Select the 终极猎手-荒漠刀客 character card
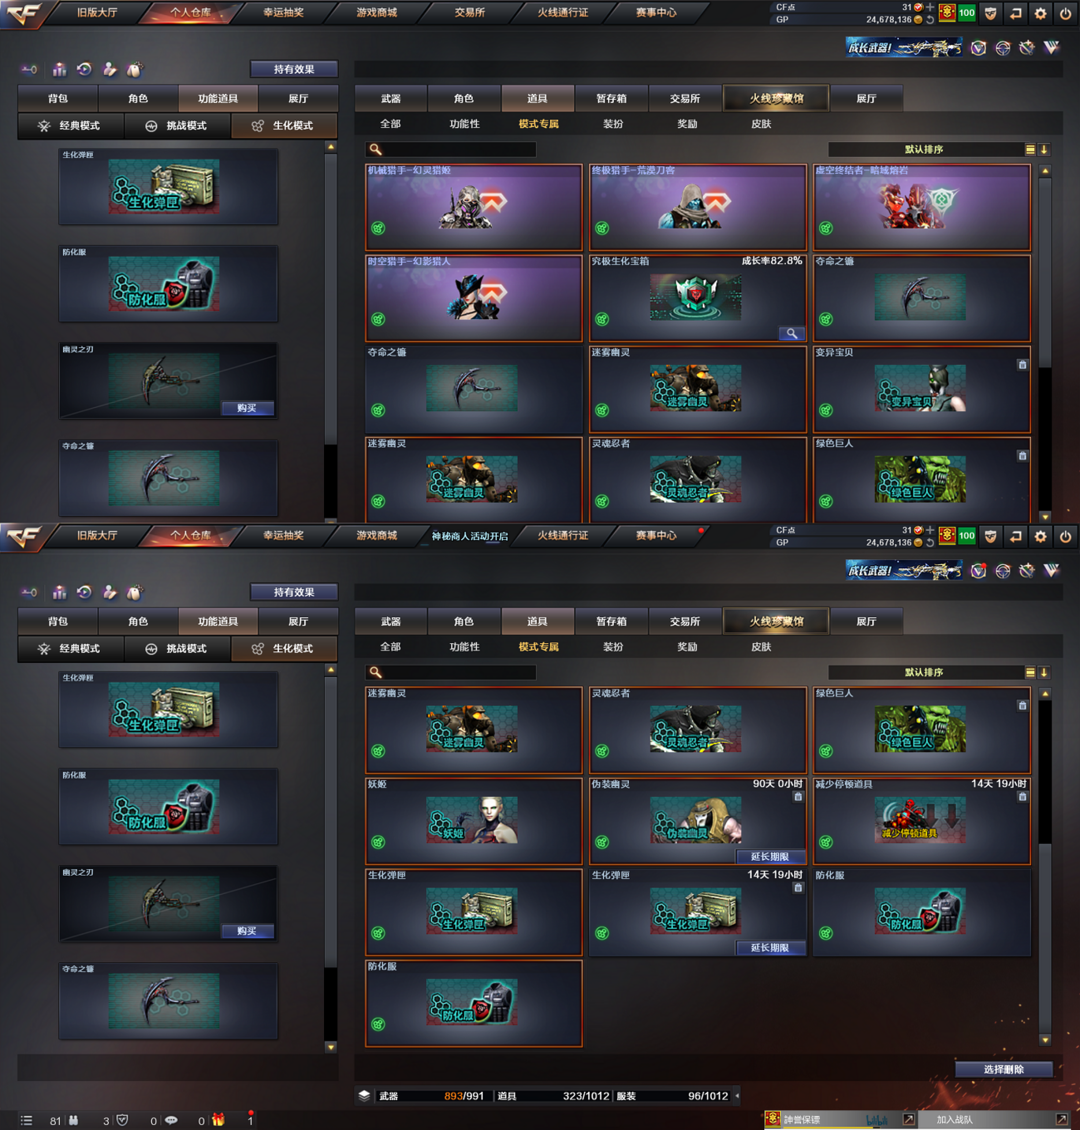The image size is (1080, 1130). 697,207
